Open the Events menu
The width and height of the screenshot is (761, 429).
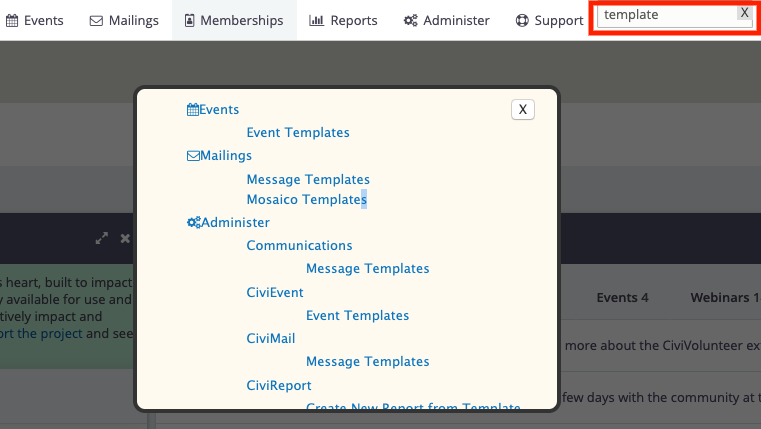(x=34, y=20)
